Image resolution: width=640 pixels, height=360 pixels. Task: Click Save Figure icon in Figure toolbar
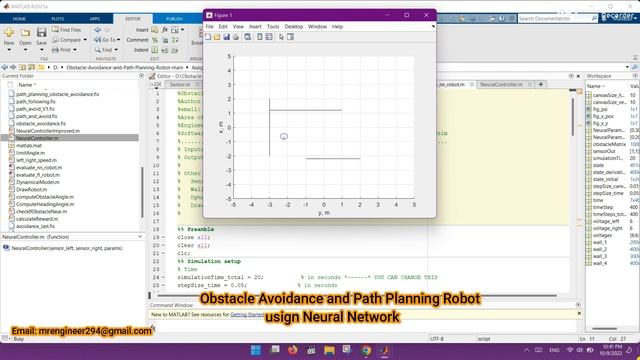click(x=226, y=37)
